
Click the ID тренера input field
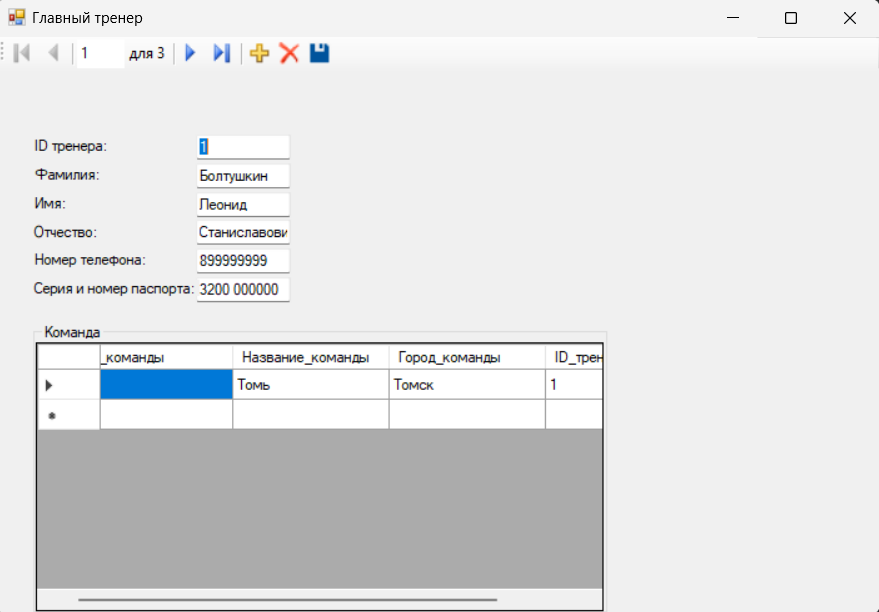pyautogui.click(x=243, y=147)
